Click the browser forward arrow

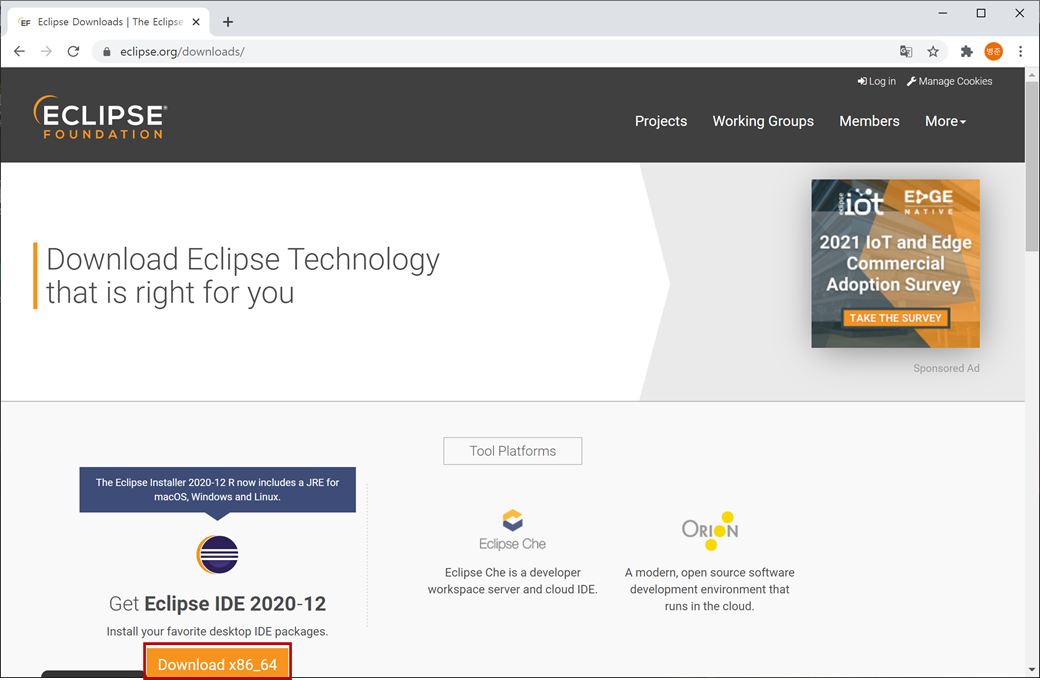[x=46, y=51]
